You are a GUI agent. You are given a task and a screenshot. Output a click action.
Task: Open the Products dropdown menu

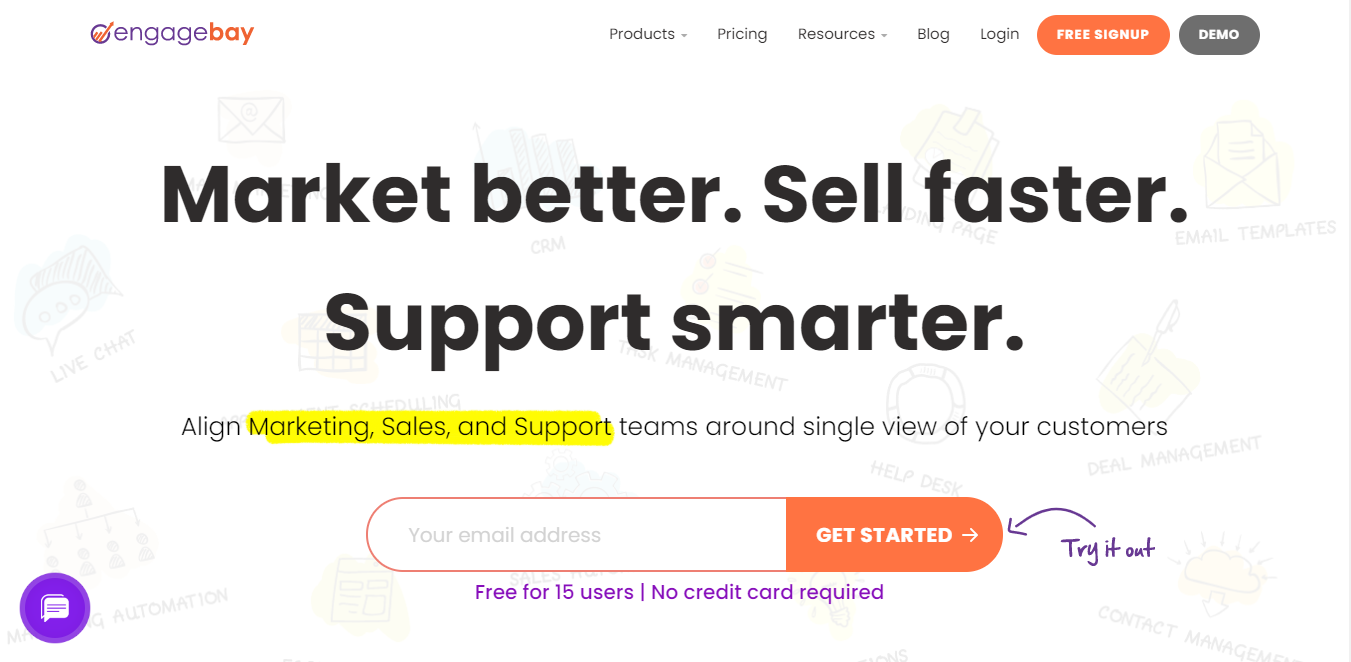pos(647,33)
